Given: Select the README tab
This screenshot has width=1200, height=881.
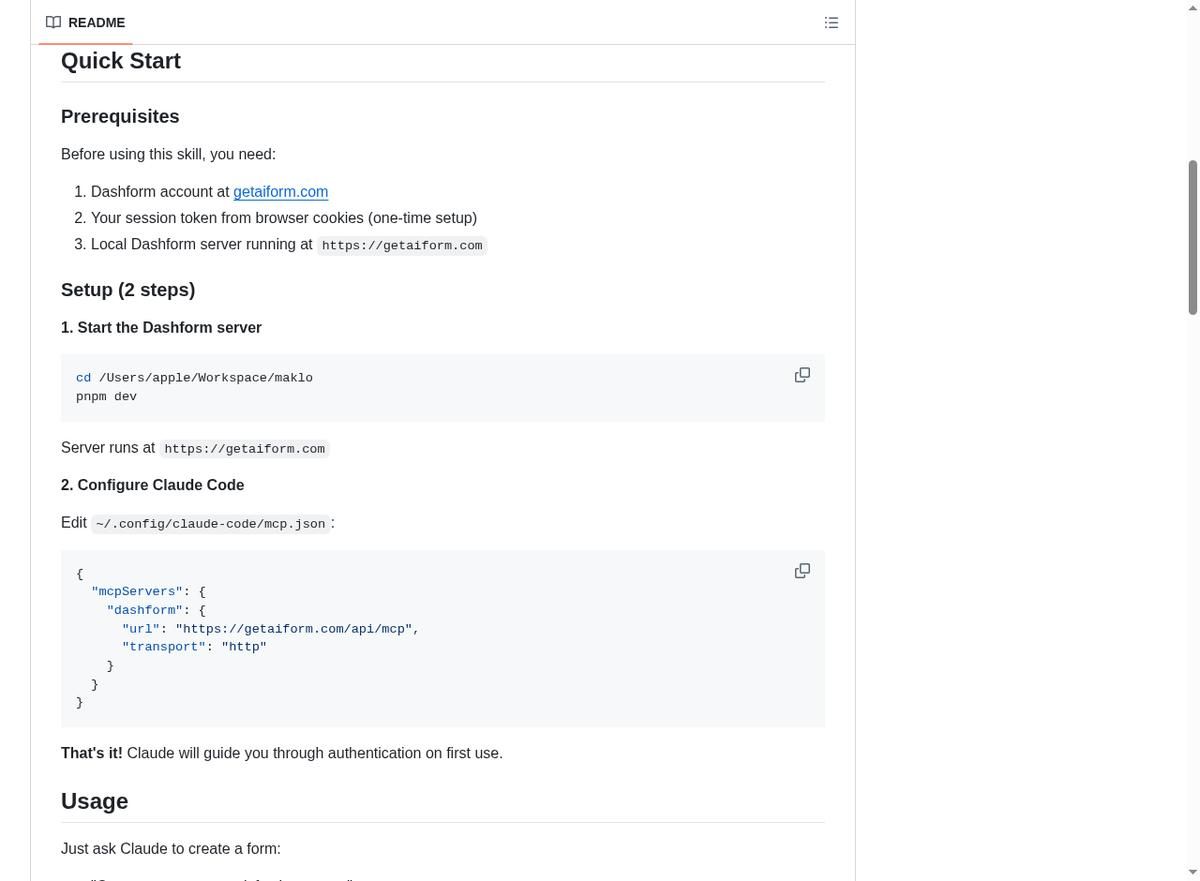Looking at the screenshot, I should 86,22.
